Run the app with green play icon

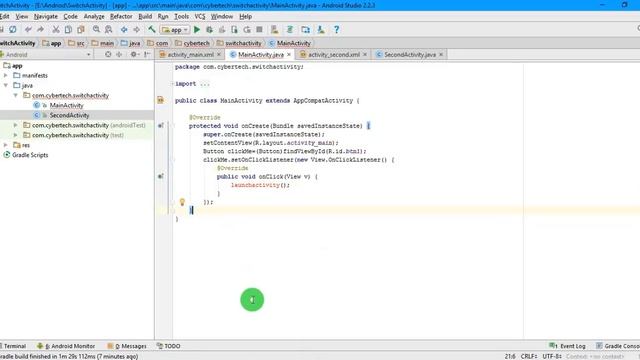[197, 29]
